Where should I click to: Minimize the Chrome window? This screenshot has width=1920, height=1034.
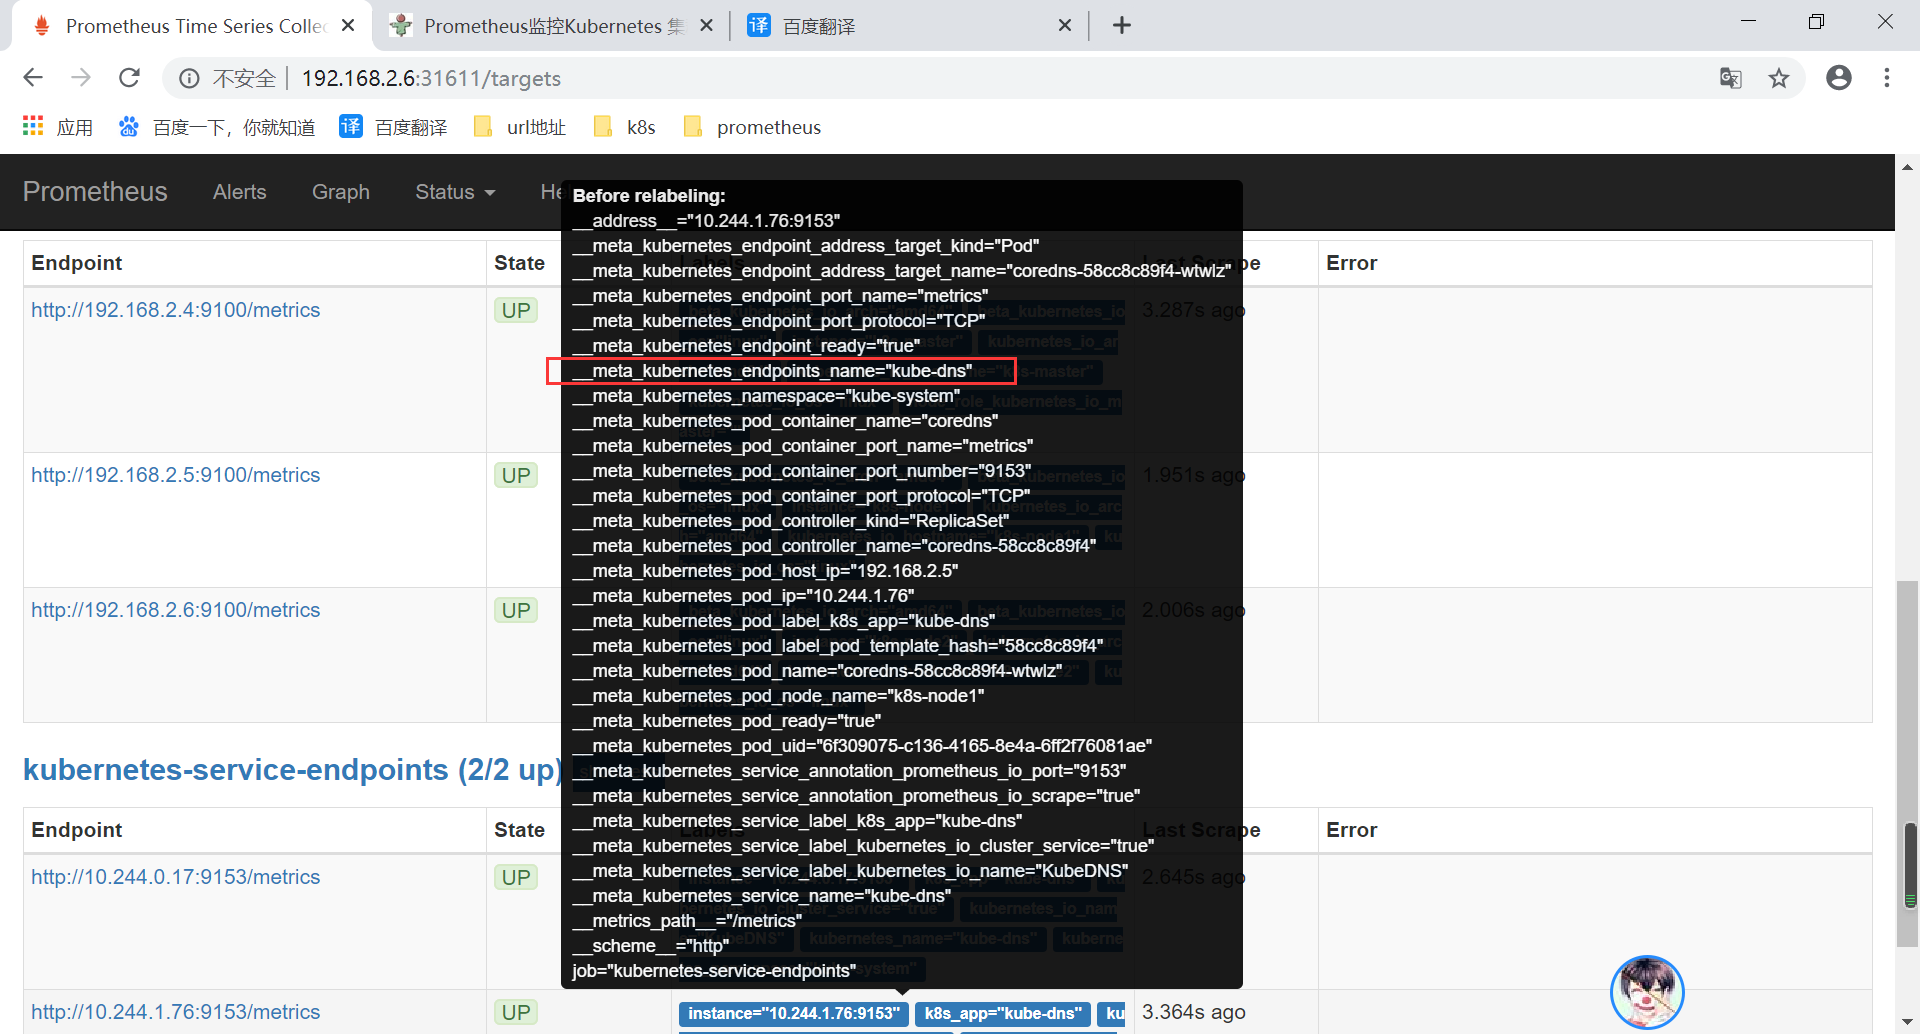[1748, 22]
